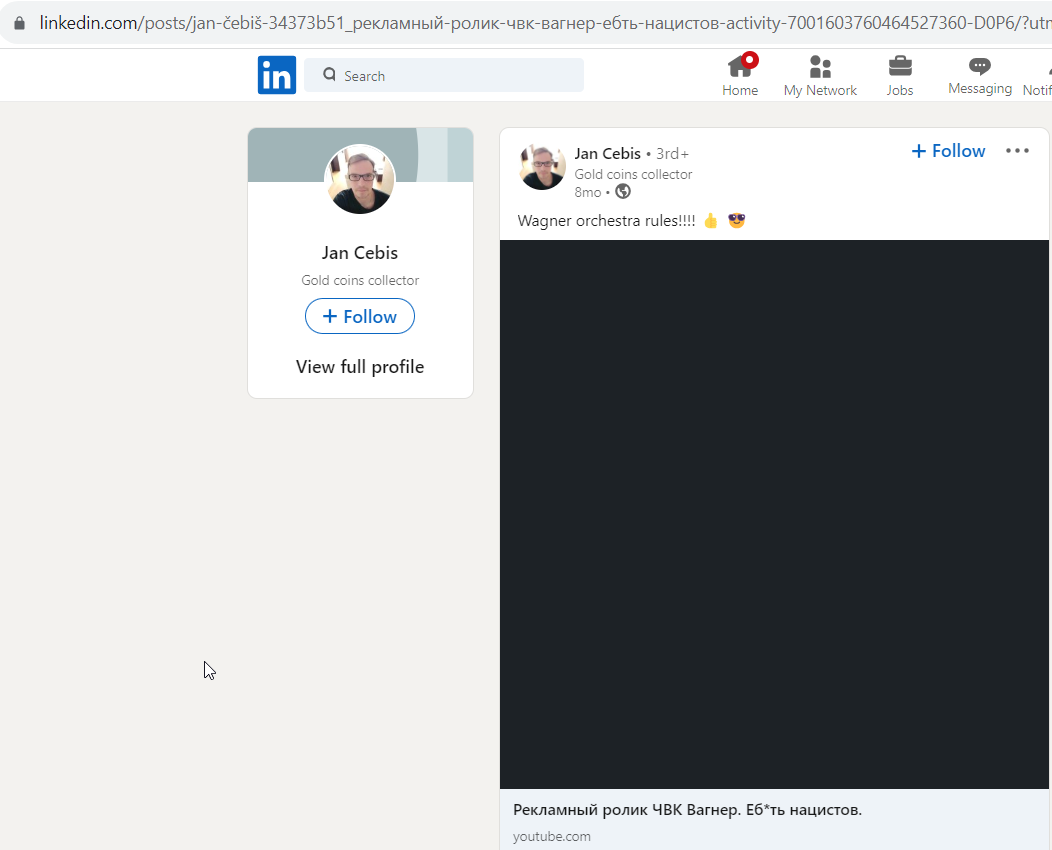The image size is (1052, 850).
Task: Click the sidebar profile photo
Action: click(x=360, y=178)
